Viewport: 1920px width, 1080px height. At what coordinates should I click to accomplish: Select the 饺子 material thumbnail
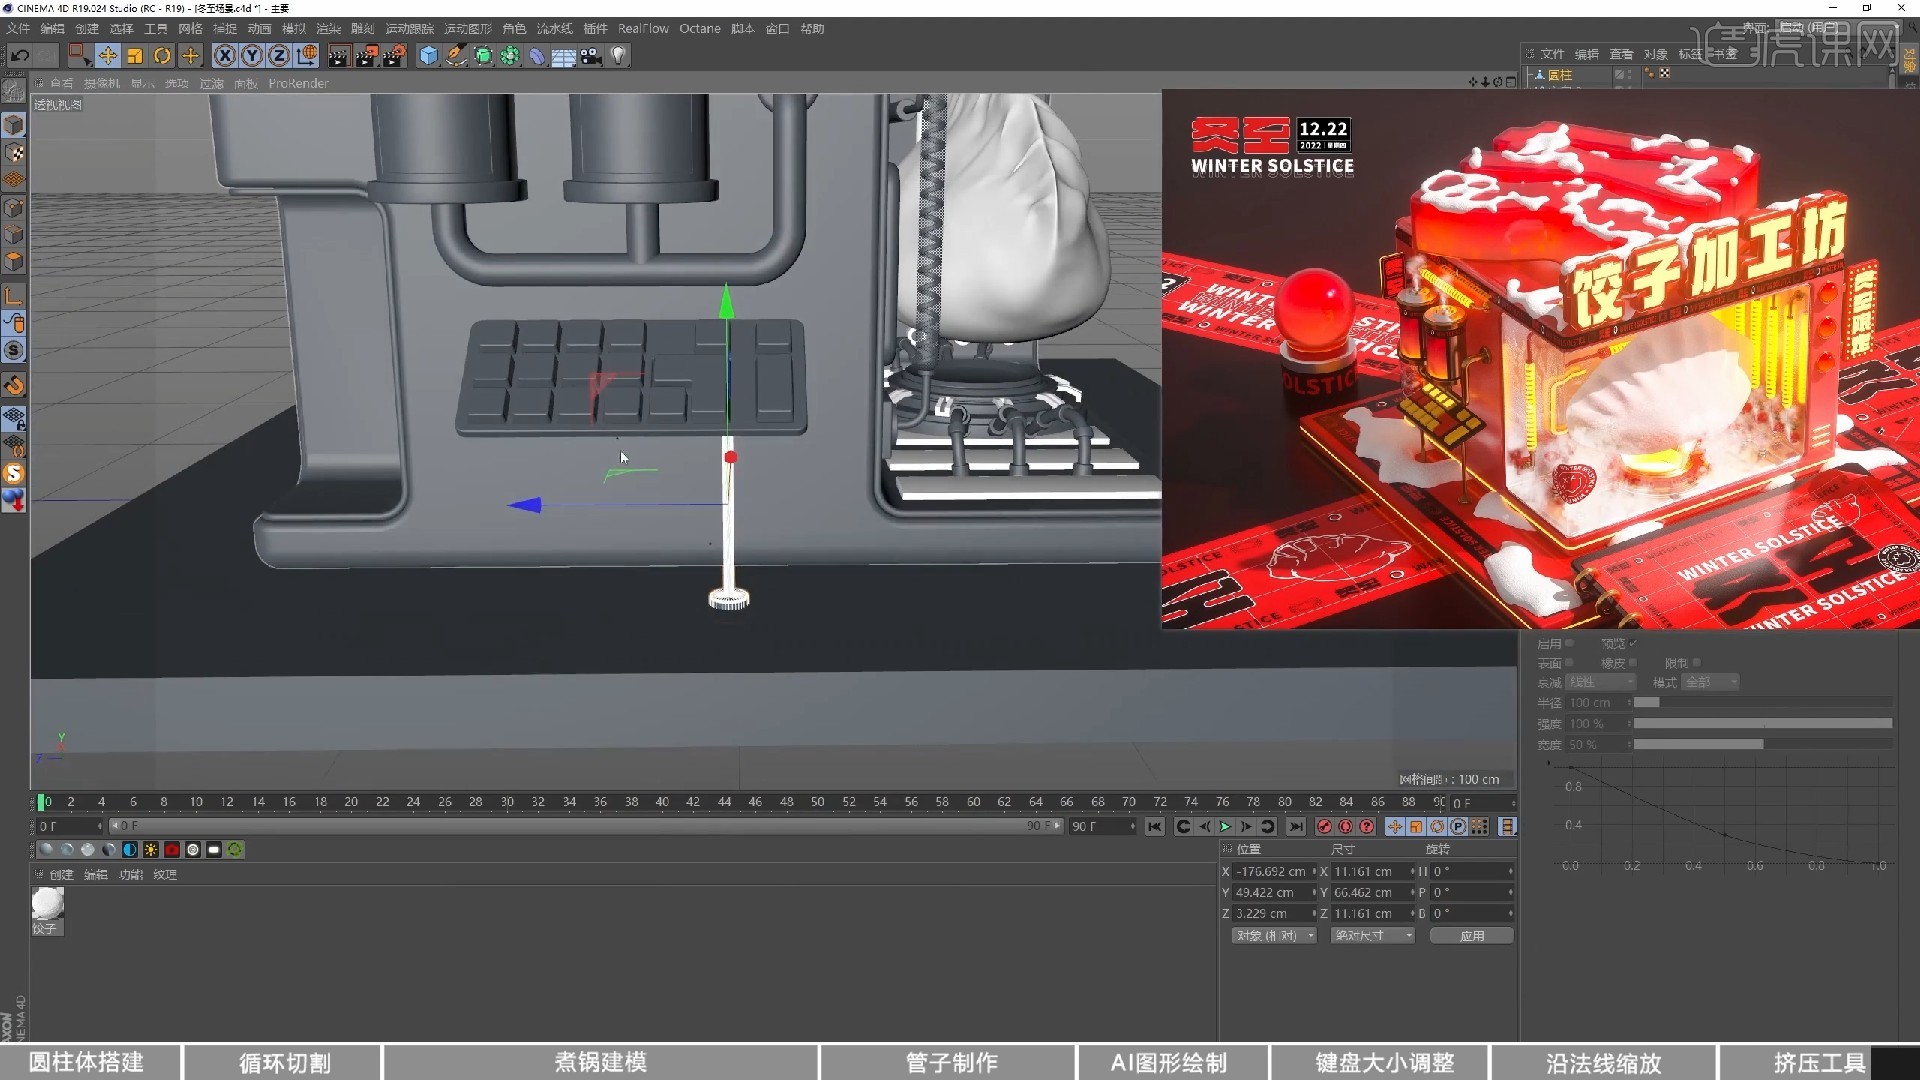47,904
